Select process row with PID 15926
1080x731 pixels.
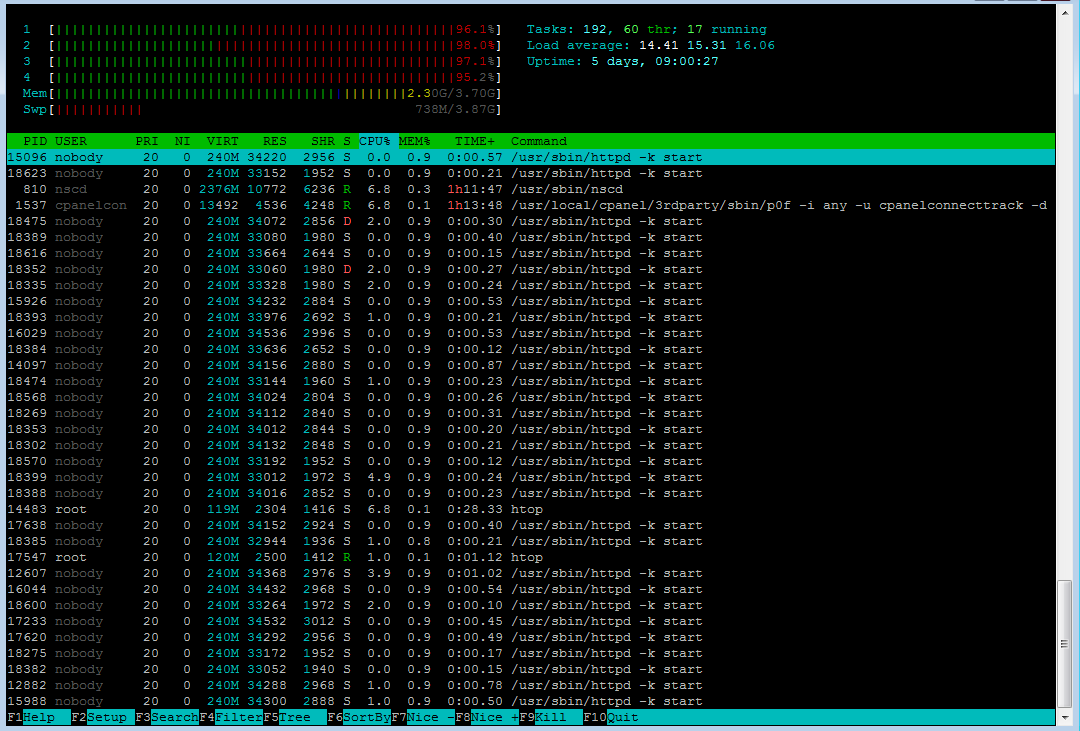coord(530,301)
